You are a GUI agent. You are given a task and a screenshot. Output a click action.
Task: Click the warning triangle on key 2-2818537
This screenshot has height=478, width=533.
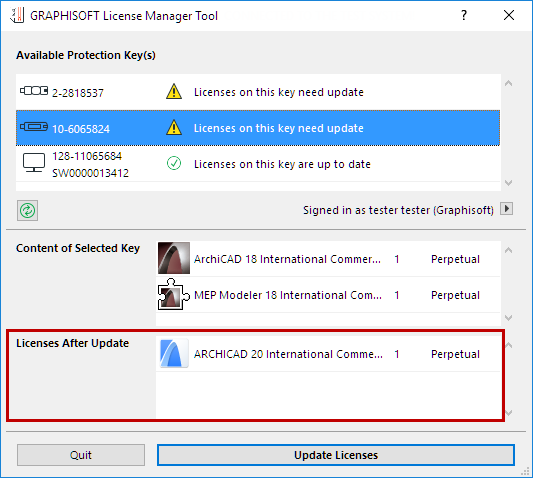tap(174, 91)
